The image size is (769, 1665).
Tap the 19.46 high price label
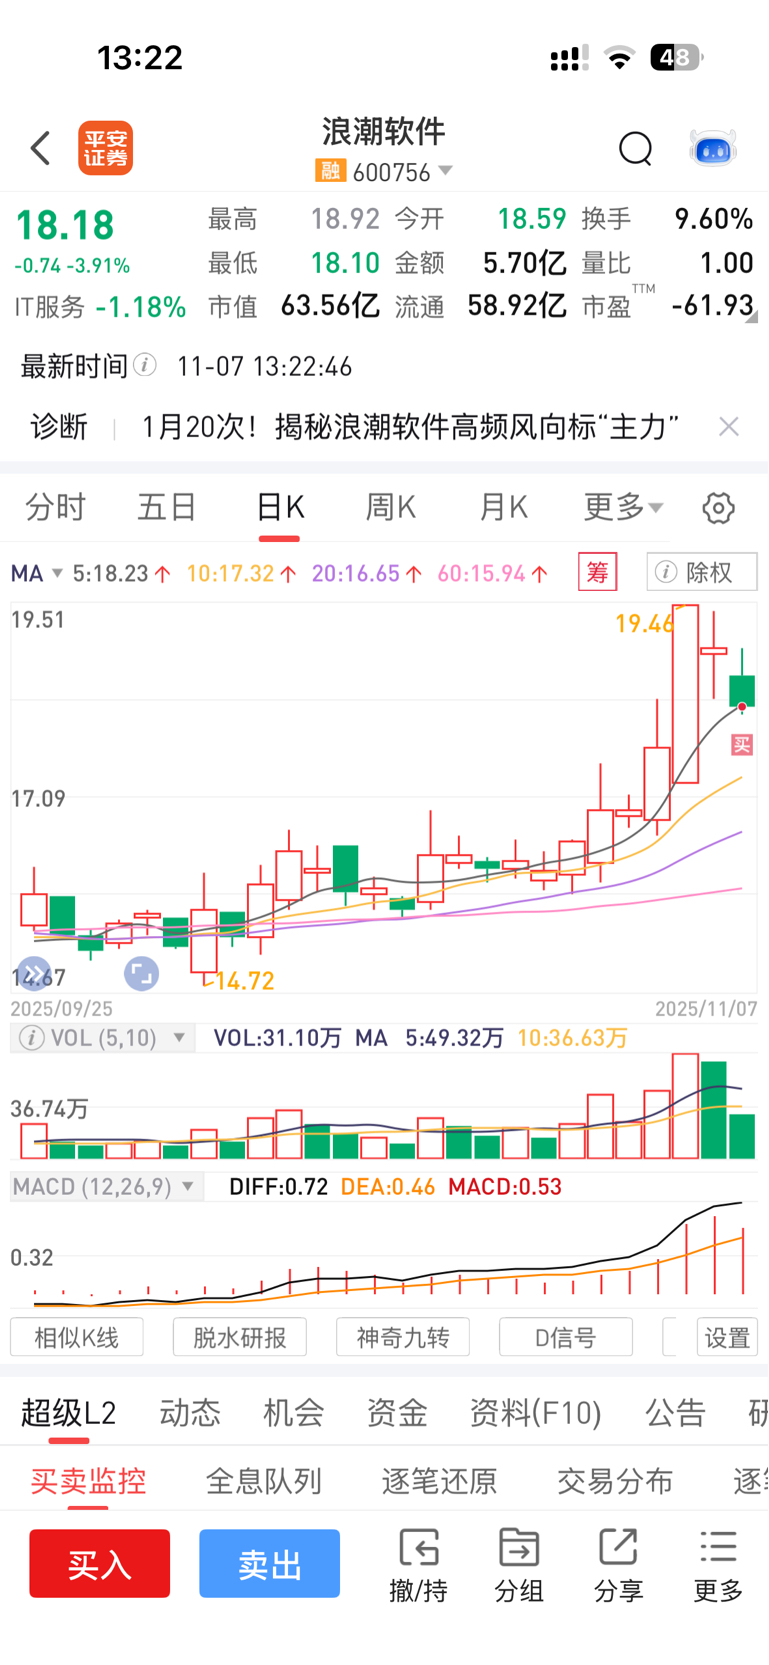[x=645, y=624]
